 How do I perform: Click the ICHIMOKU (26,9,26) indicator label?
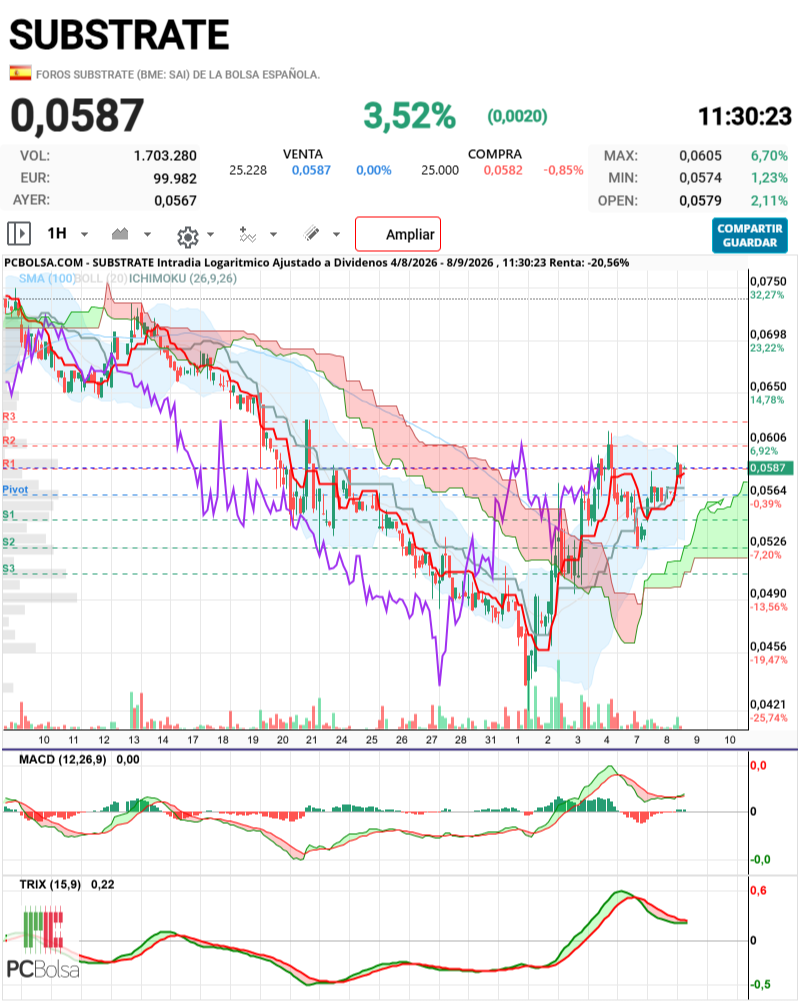coord(183,278)
